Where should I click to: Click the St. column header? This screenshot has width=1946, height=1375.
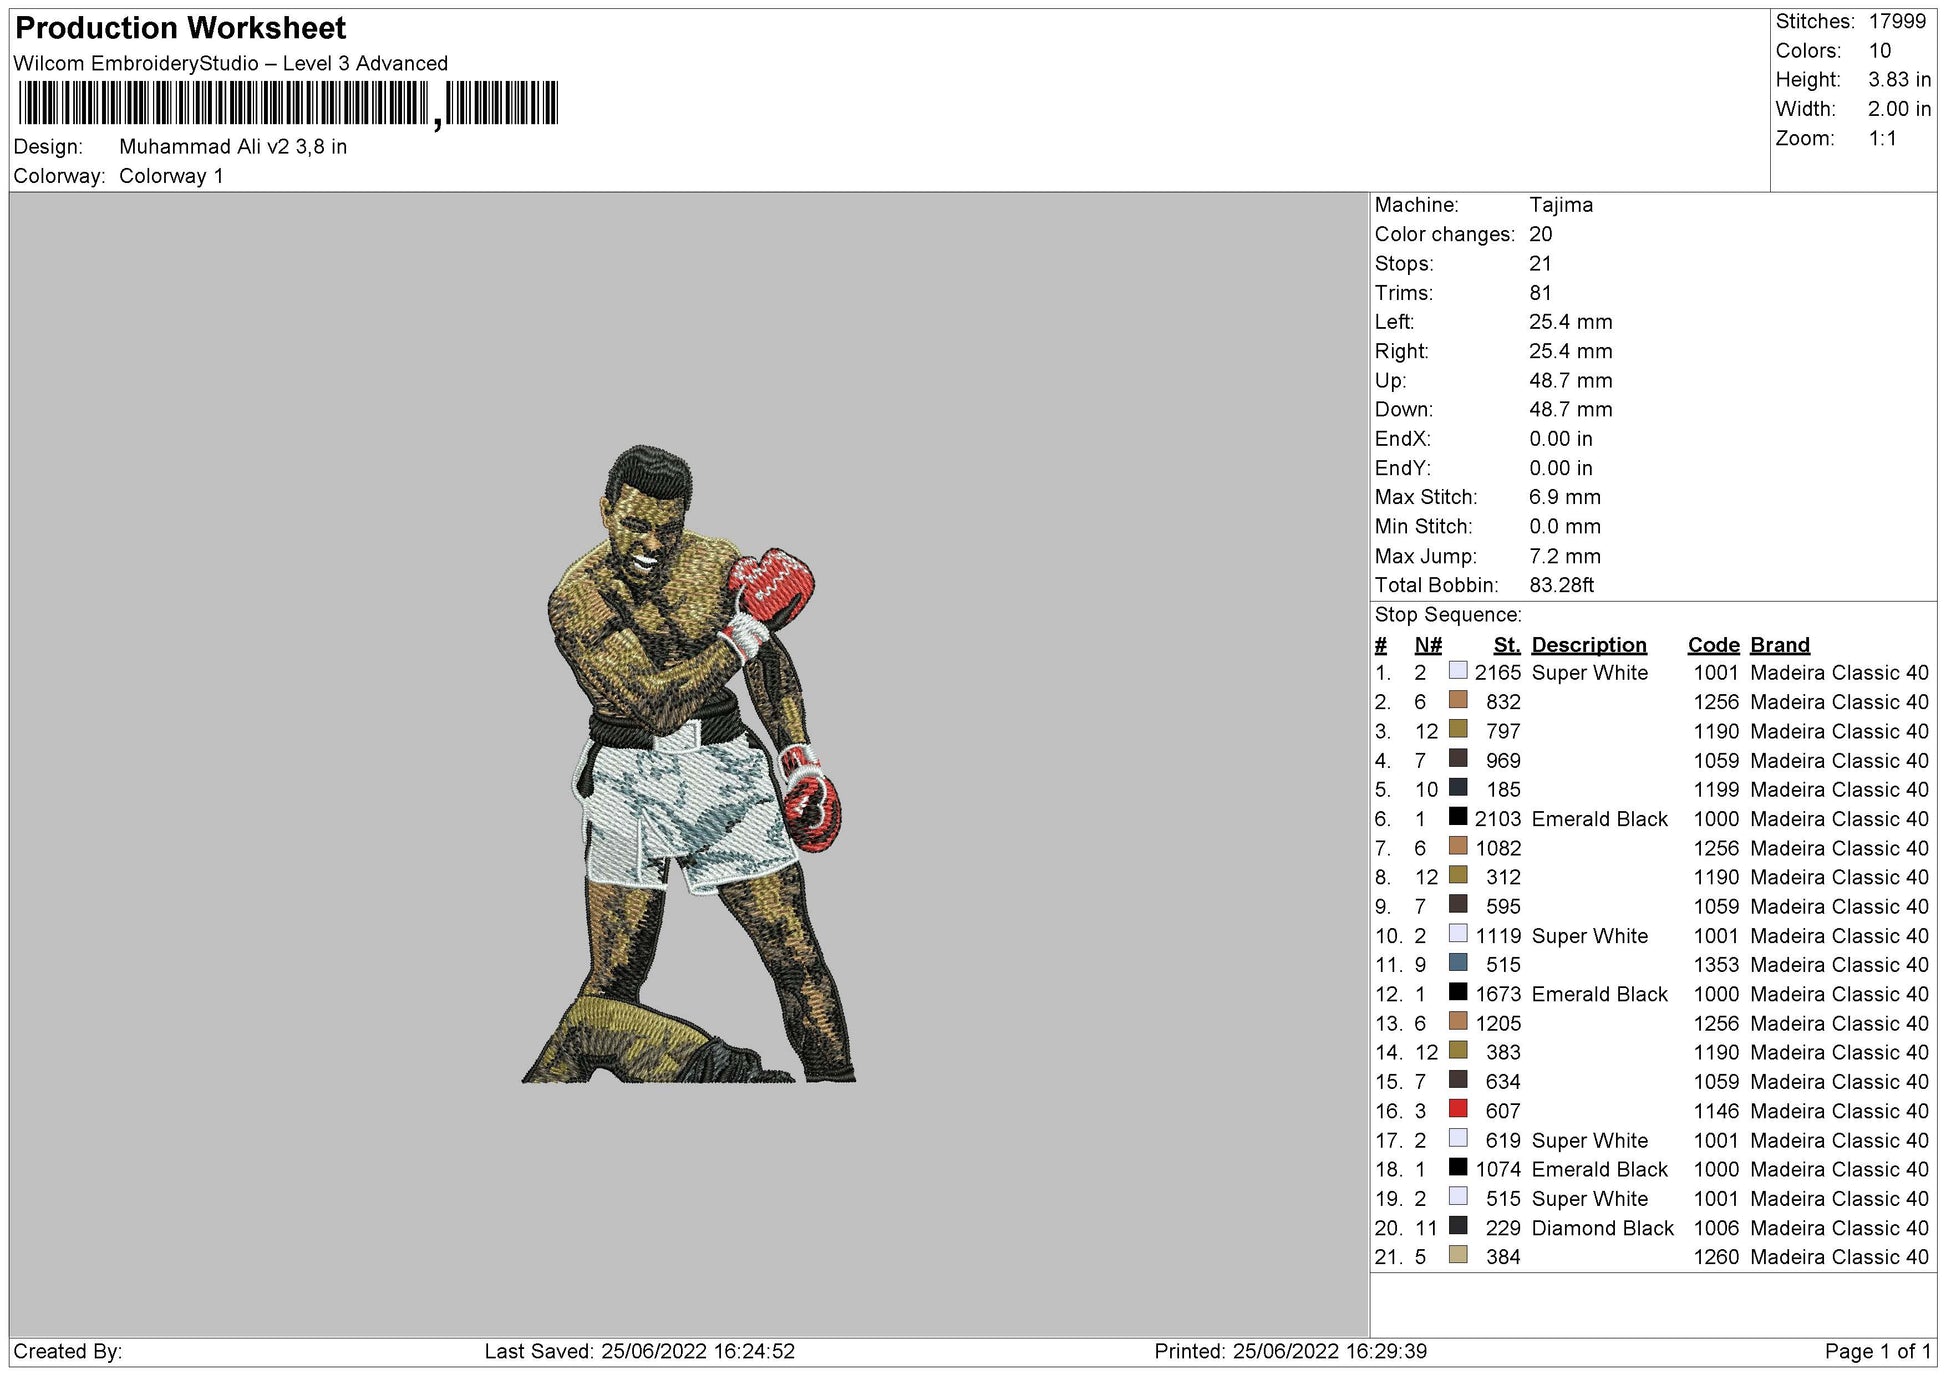tap(1506, 645)
